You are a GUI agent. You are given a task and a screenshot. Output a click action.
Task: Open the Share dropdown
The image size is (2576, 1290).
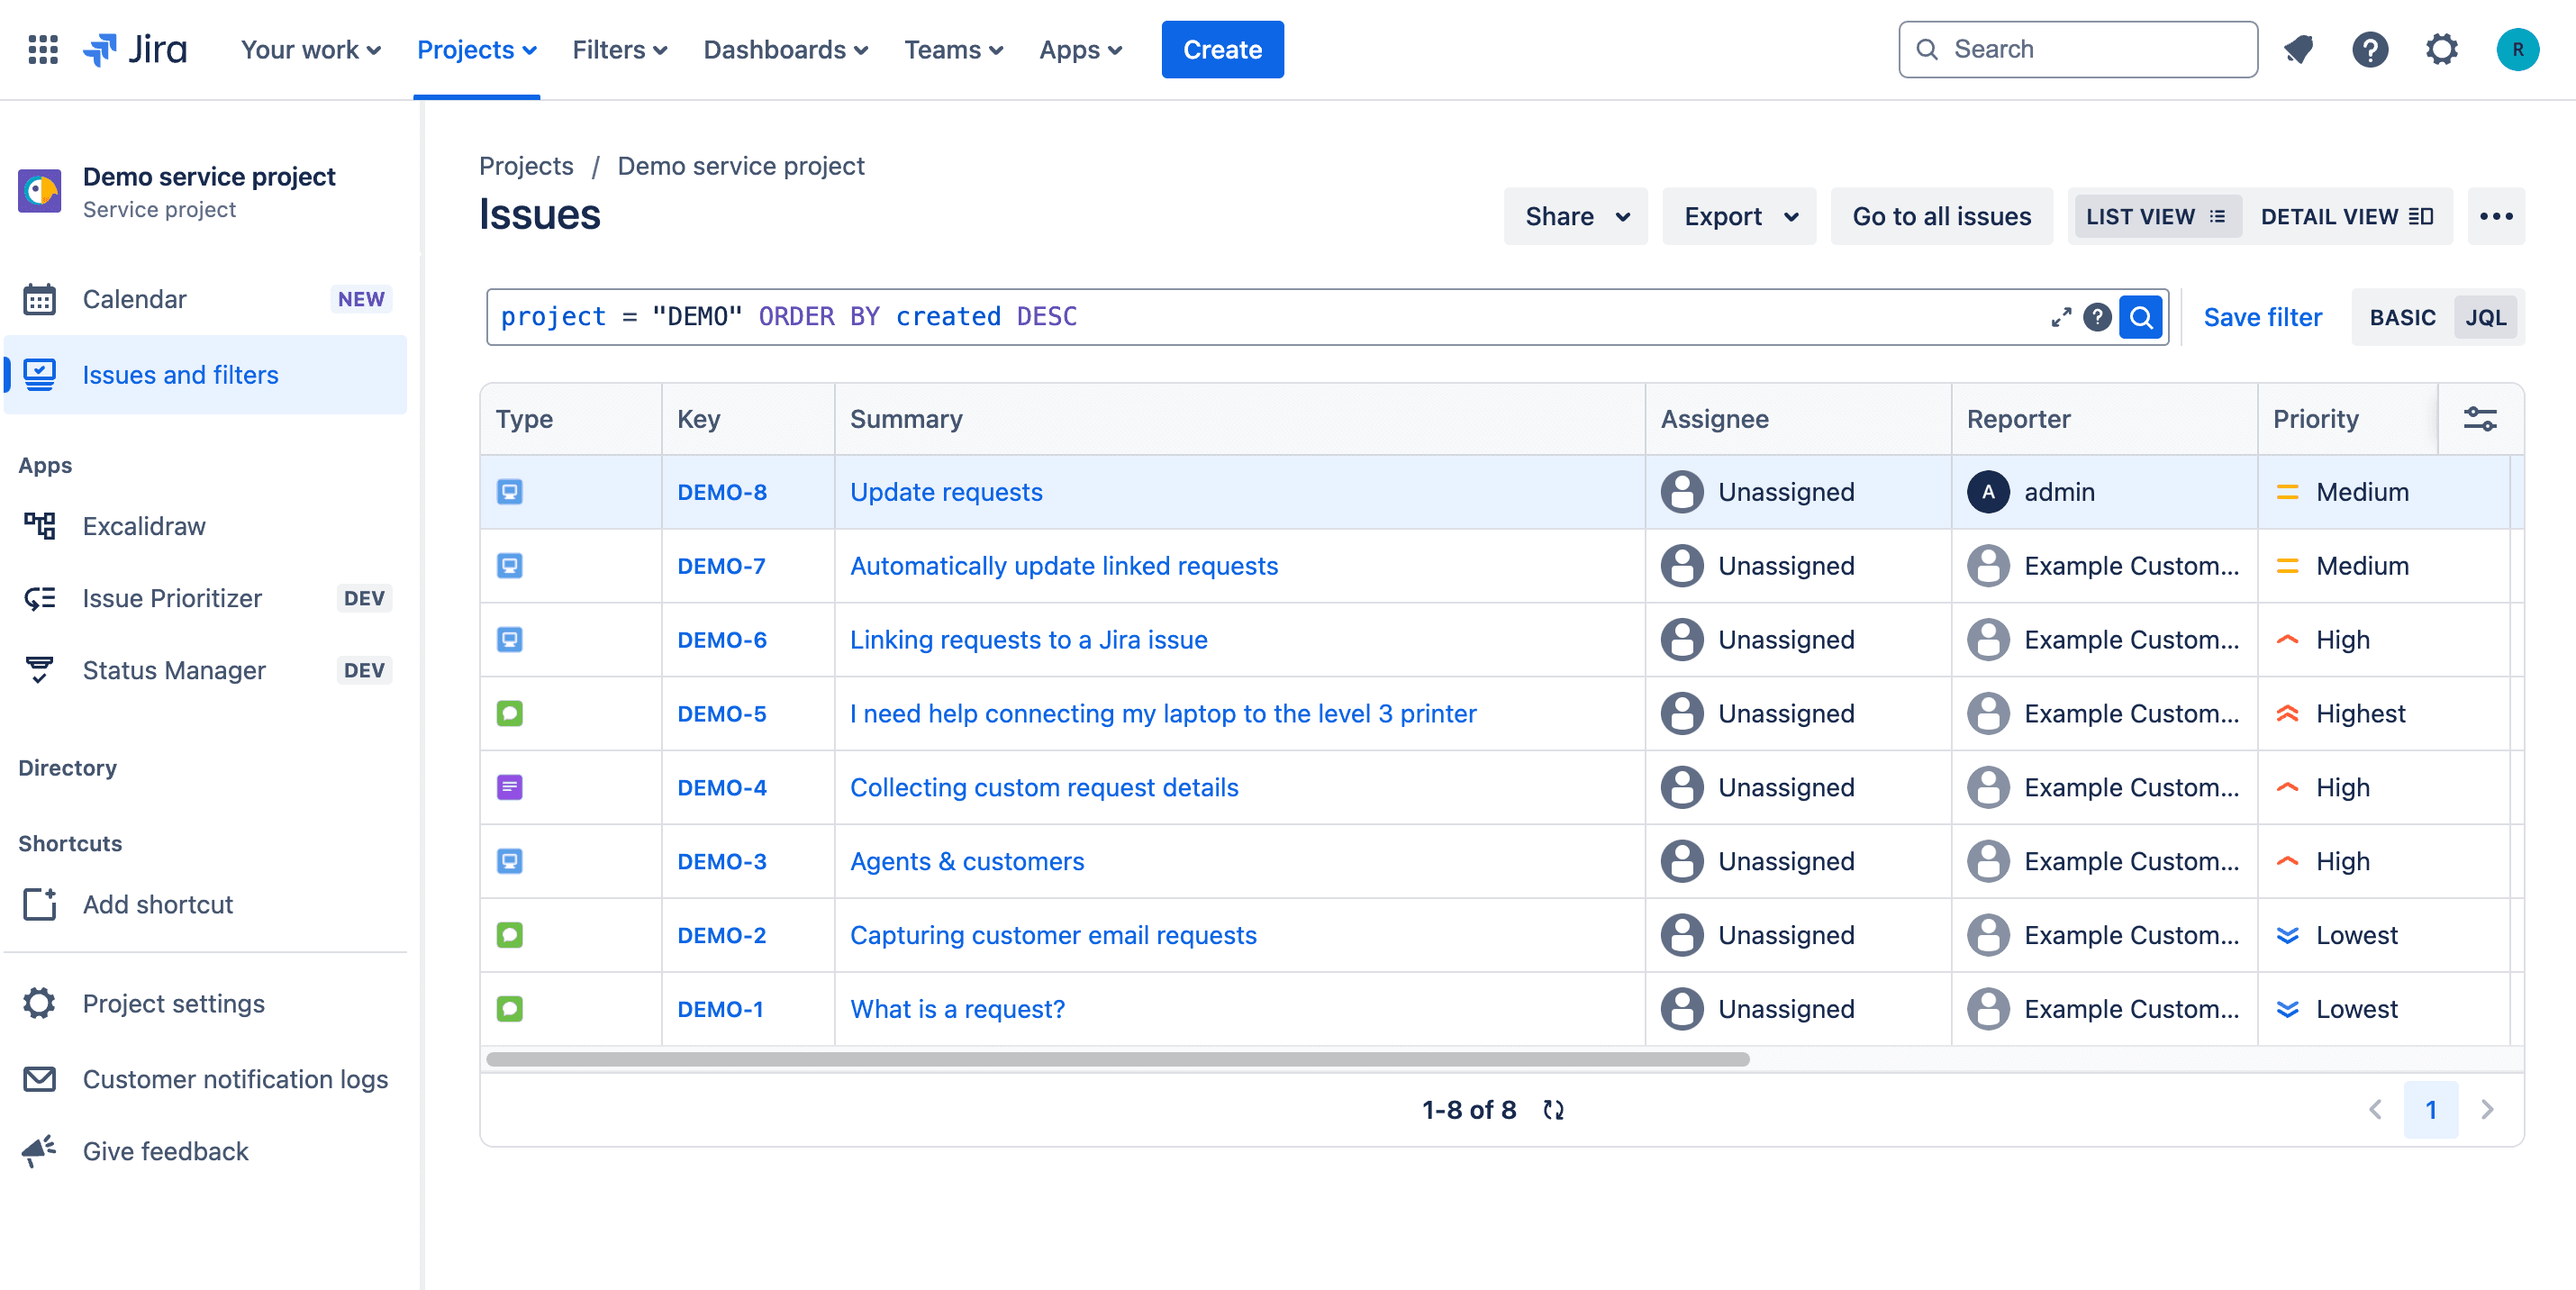coord(1575,216)
